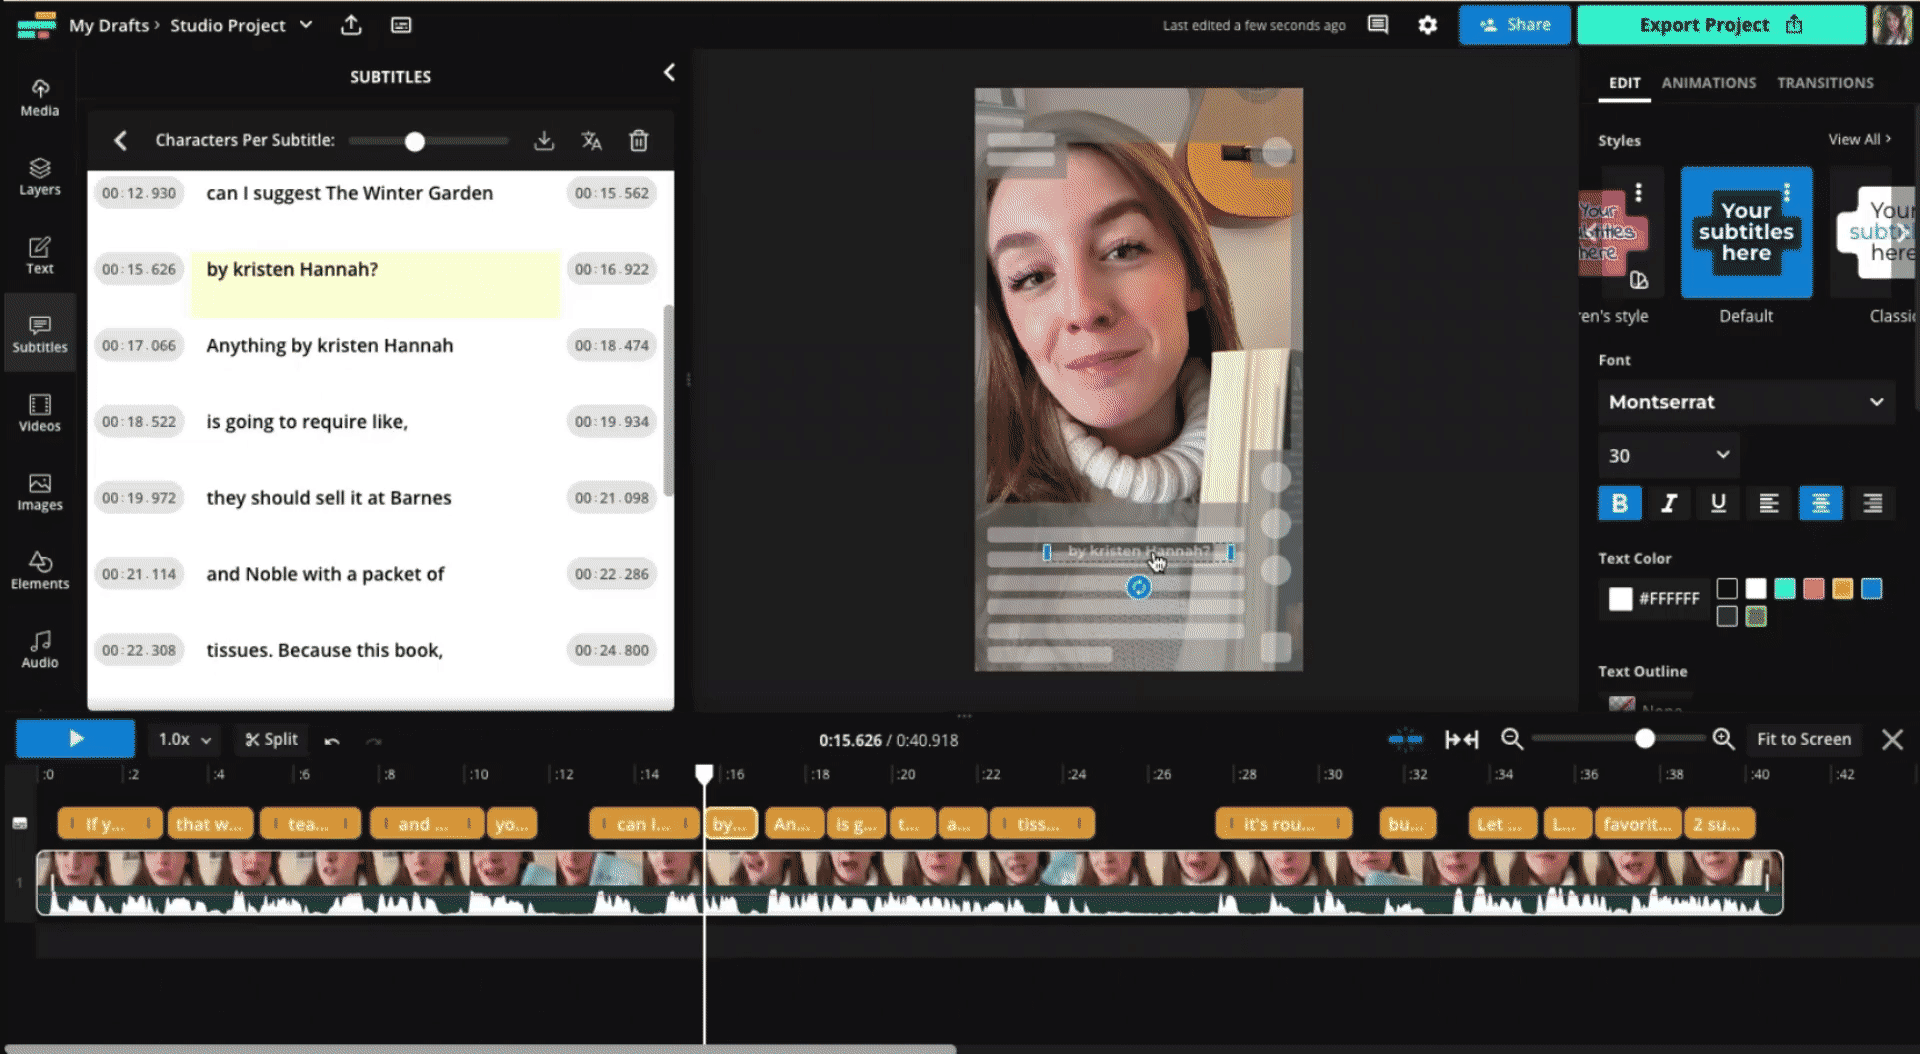Toggle bold text formatting

(1619, 503)
